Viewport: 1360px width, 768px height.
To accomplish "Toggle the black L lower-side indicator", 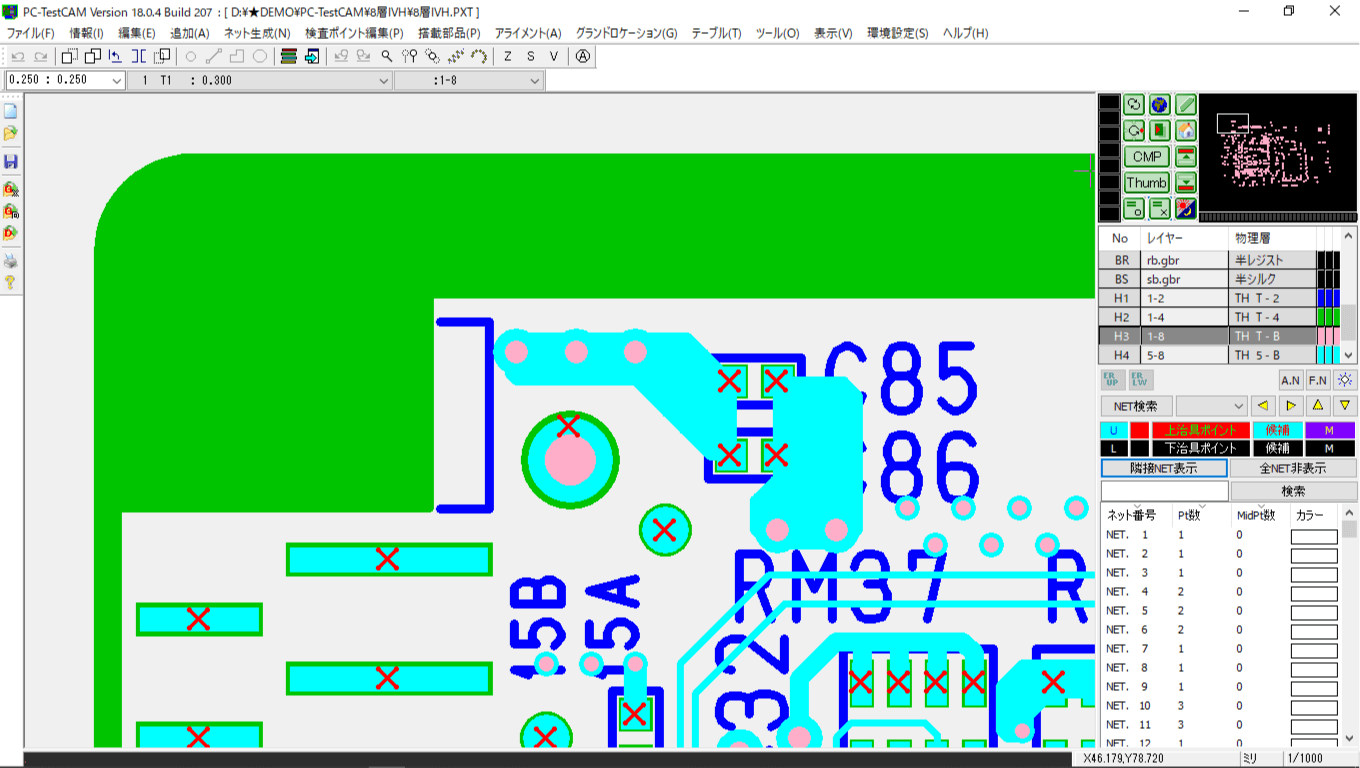I will click(x=1113, y=448).
